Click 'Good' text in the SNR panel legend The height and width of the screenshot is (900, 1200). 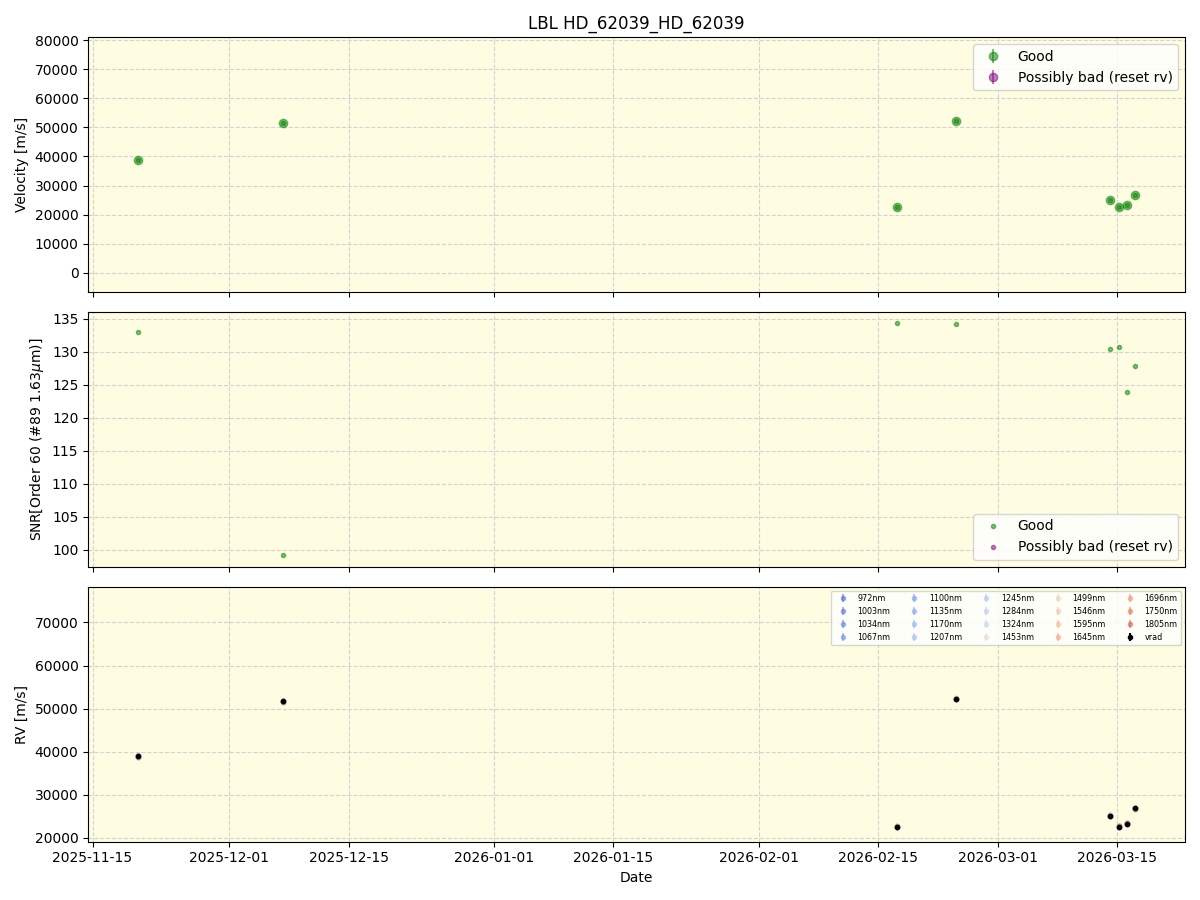tap(1035, 525)
